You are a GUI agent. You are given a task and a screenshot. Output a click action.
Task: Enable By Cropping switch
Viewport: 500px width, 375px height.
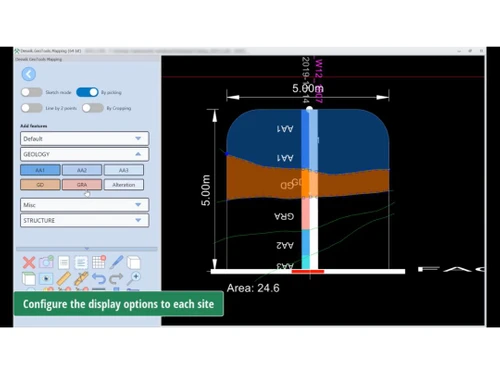93,108
